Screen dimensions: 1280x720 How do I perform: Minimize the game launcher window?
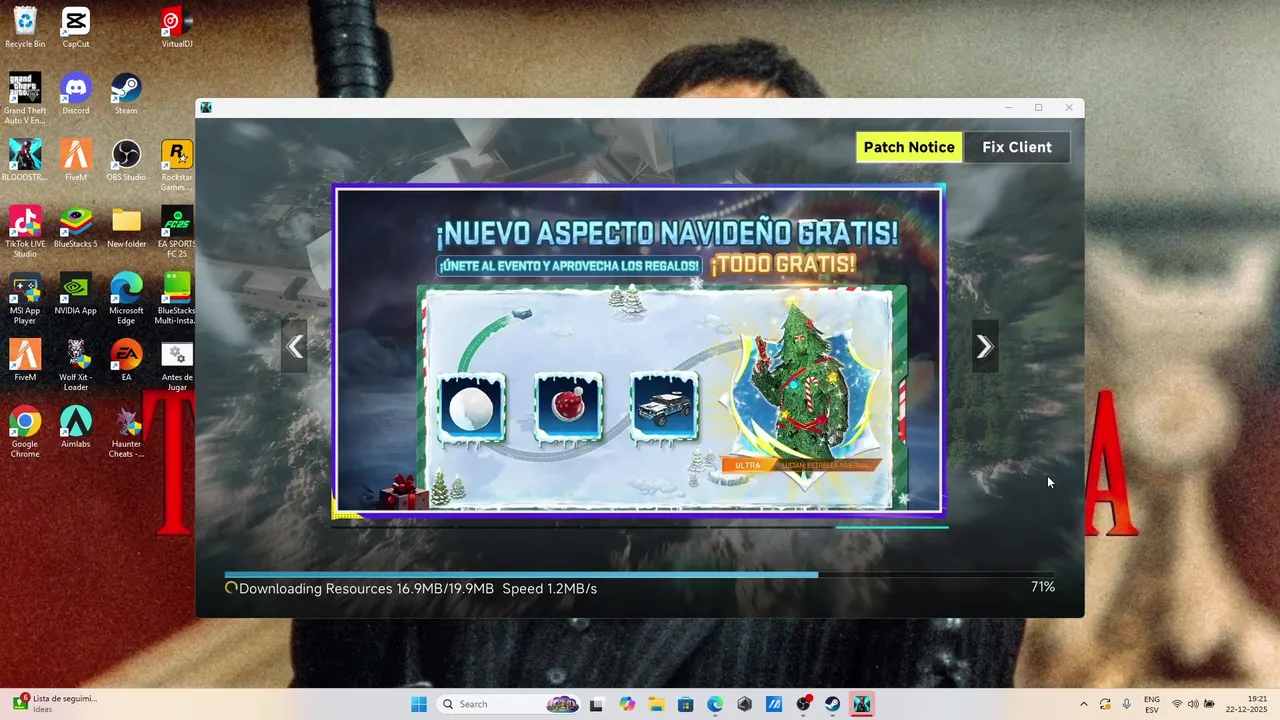[x=1008, y=107]
